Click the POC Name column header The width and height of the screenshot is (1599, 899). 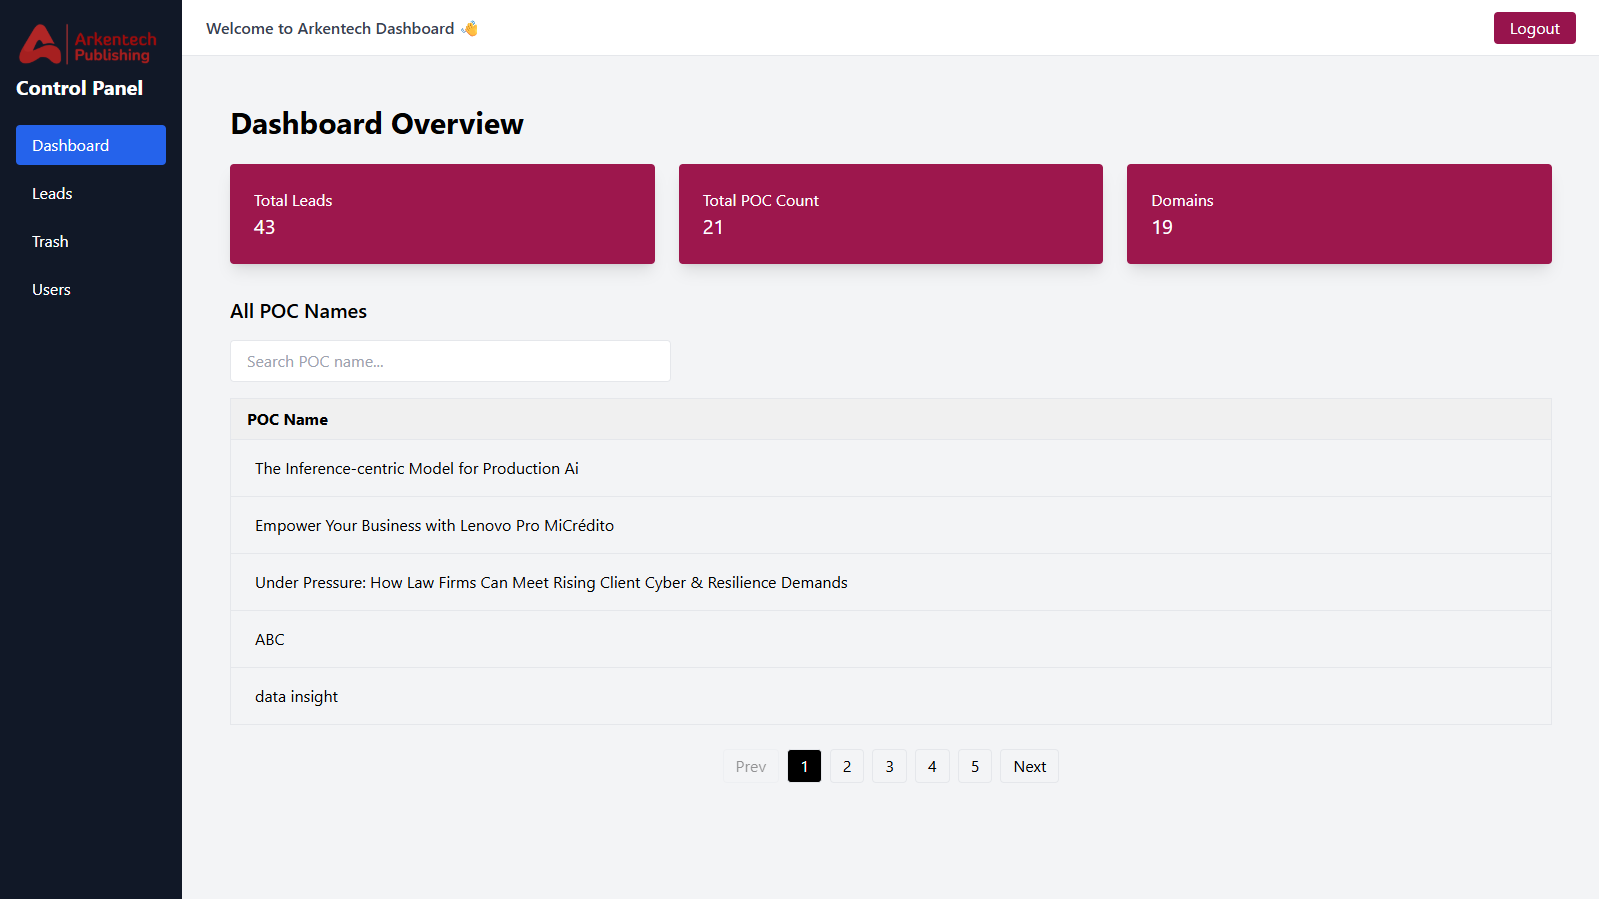point(288,420)
